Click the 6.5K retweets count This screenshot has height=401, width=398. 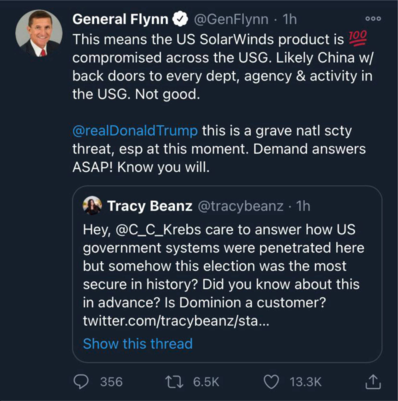pyautogui.click(x=206, y=382)
